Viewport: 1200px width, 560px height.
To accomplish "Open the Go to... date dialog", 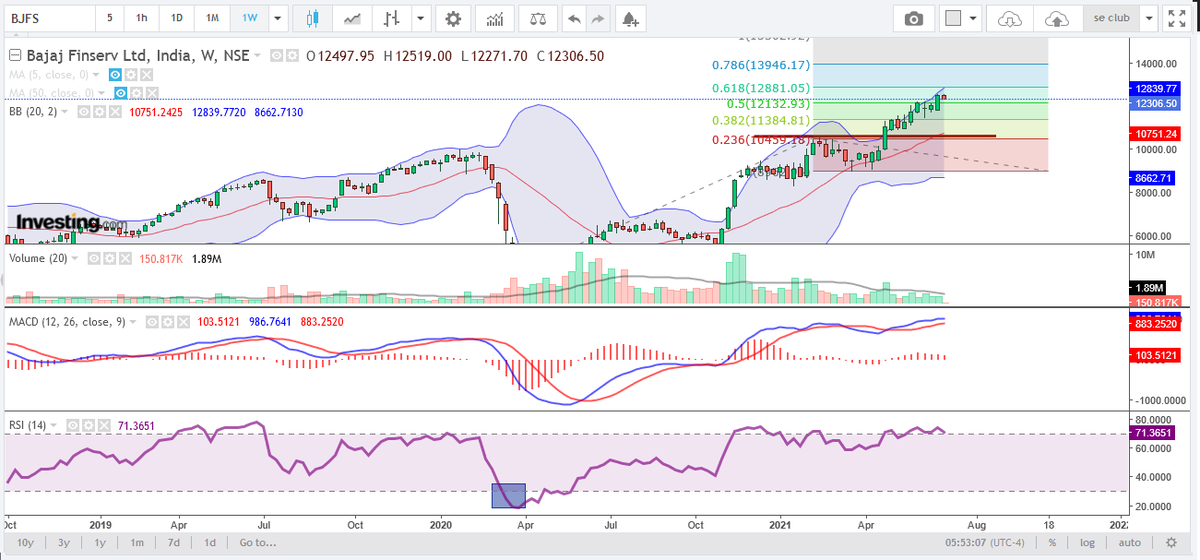I will click(x=258, y=543).
